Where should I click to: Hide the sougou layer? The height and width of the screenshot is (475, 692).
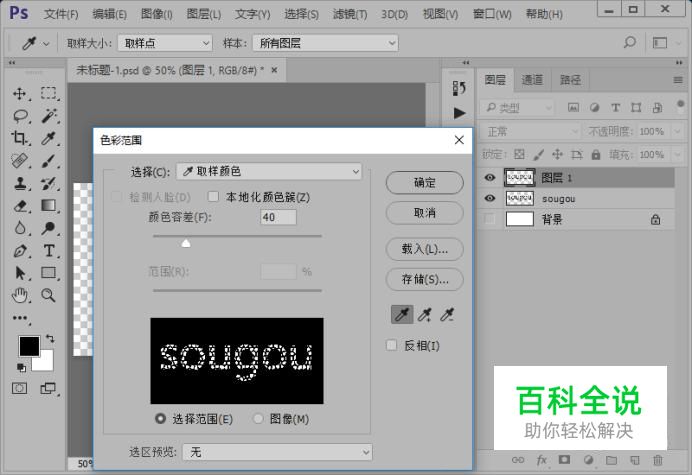click(489, 198)
